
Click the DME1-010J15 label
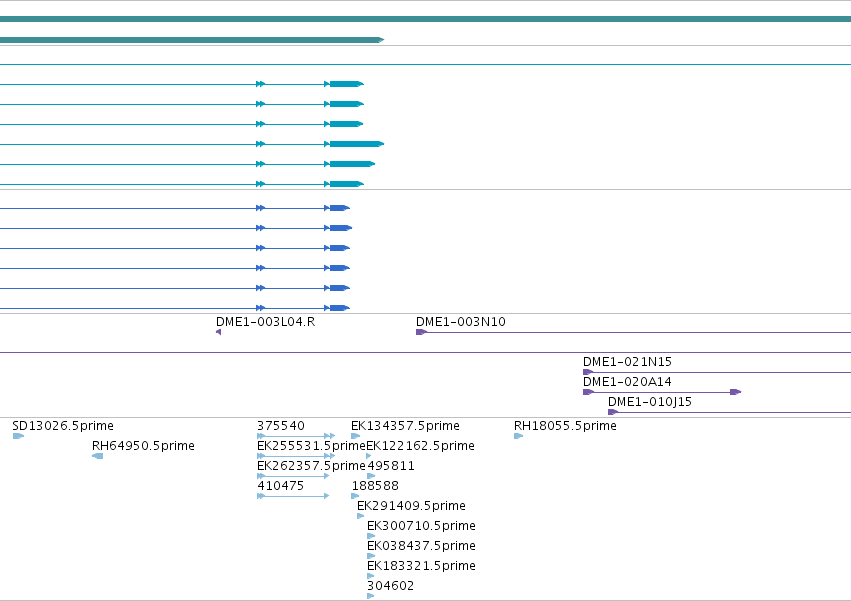(x=650, y=402)
